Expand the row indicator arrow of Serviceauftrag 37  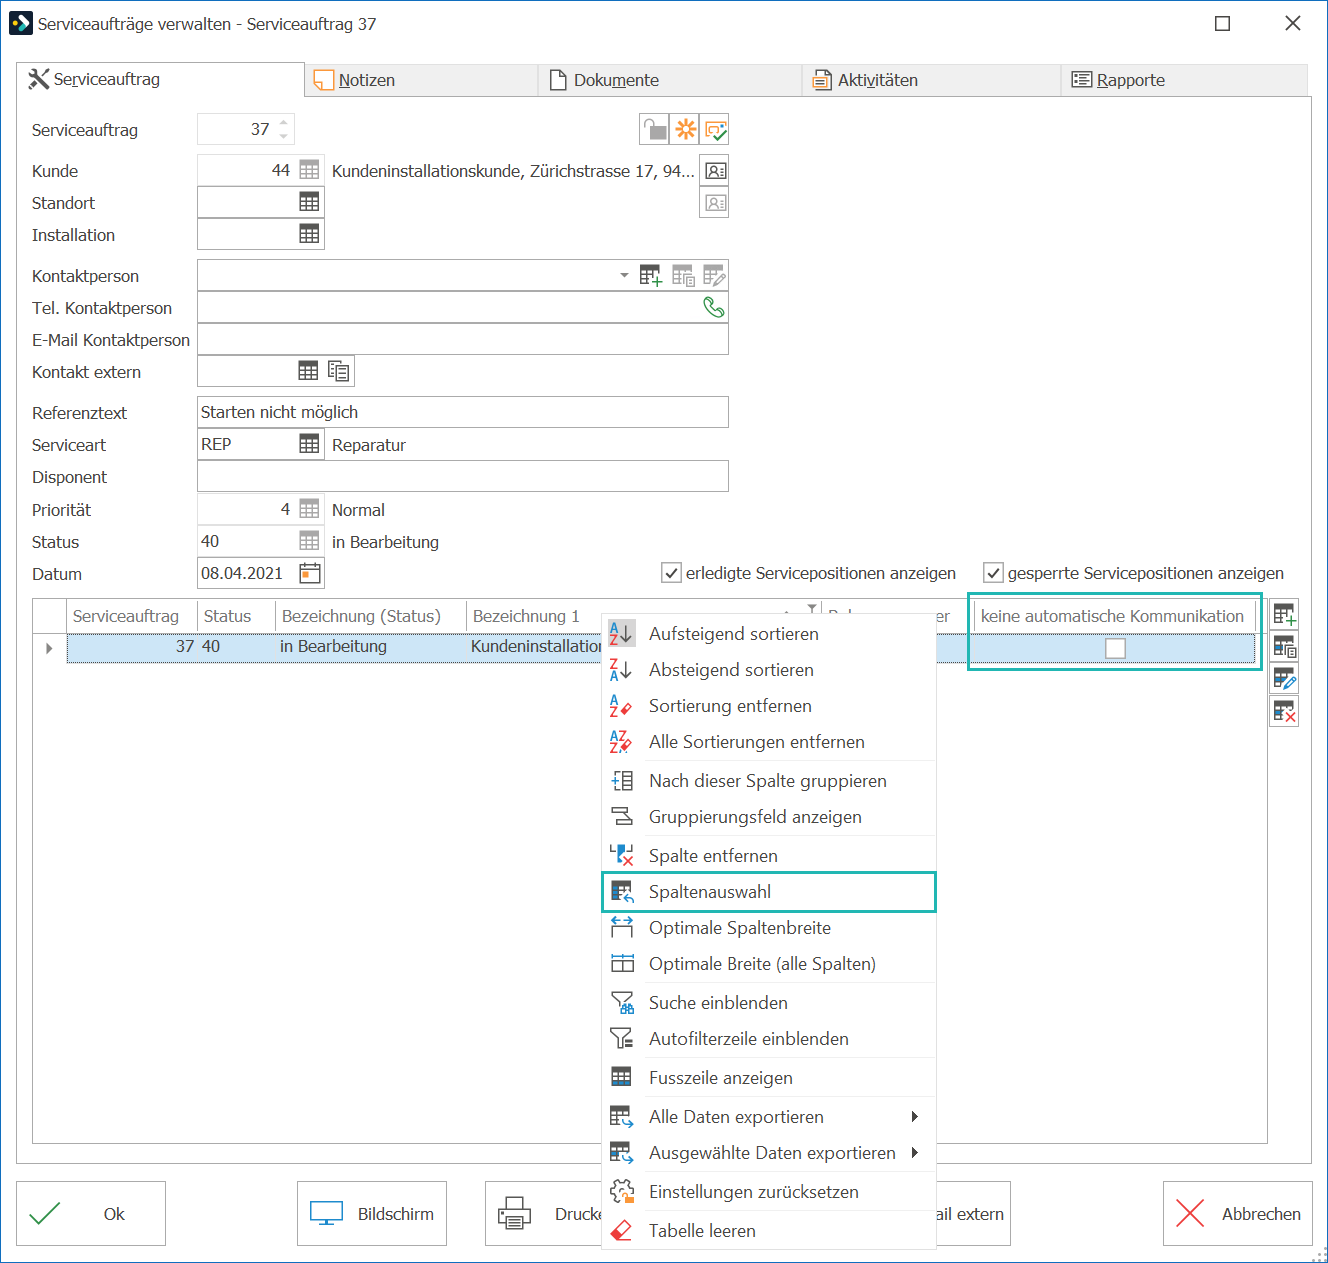[49, 648]
